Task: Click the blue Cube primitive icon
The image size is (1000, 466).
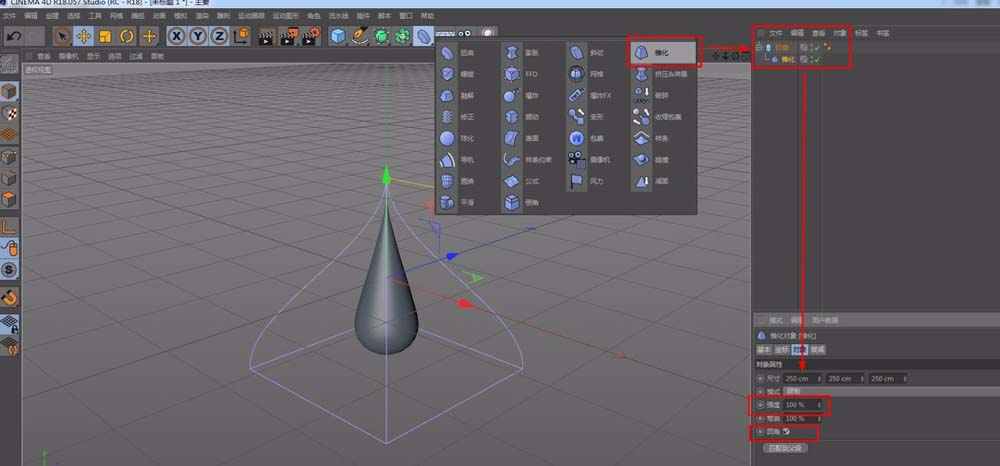Action: point(338,36)
